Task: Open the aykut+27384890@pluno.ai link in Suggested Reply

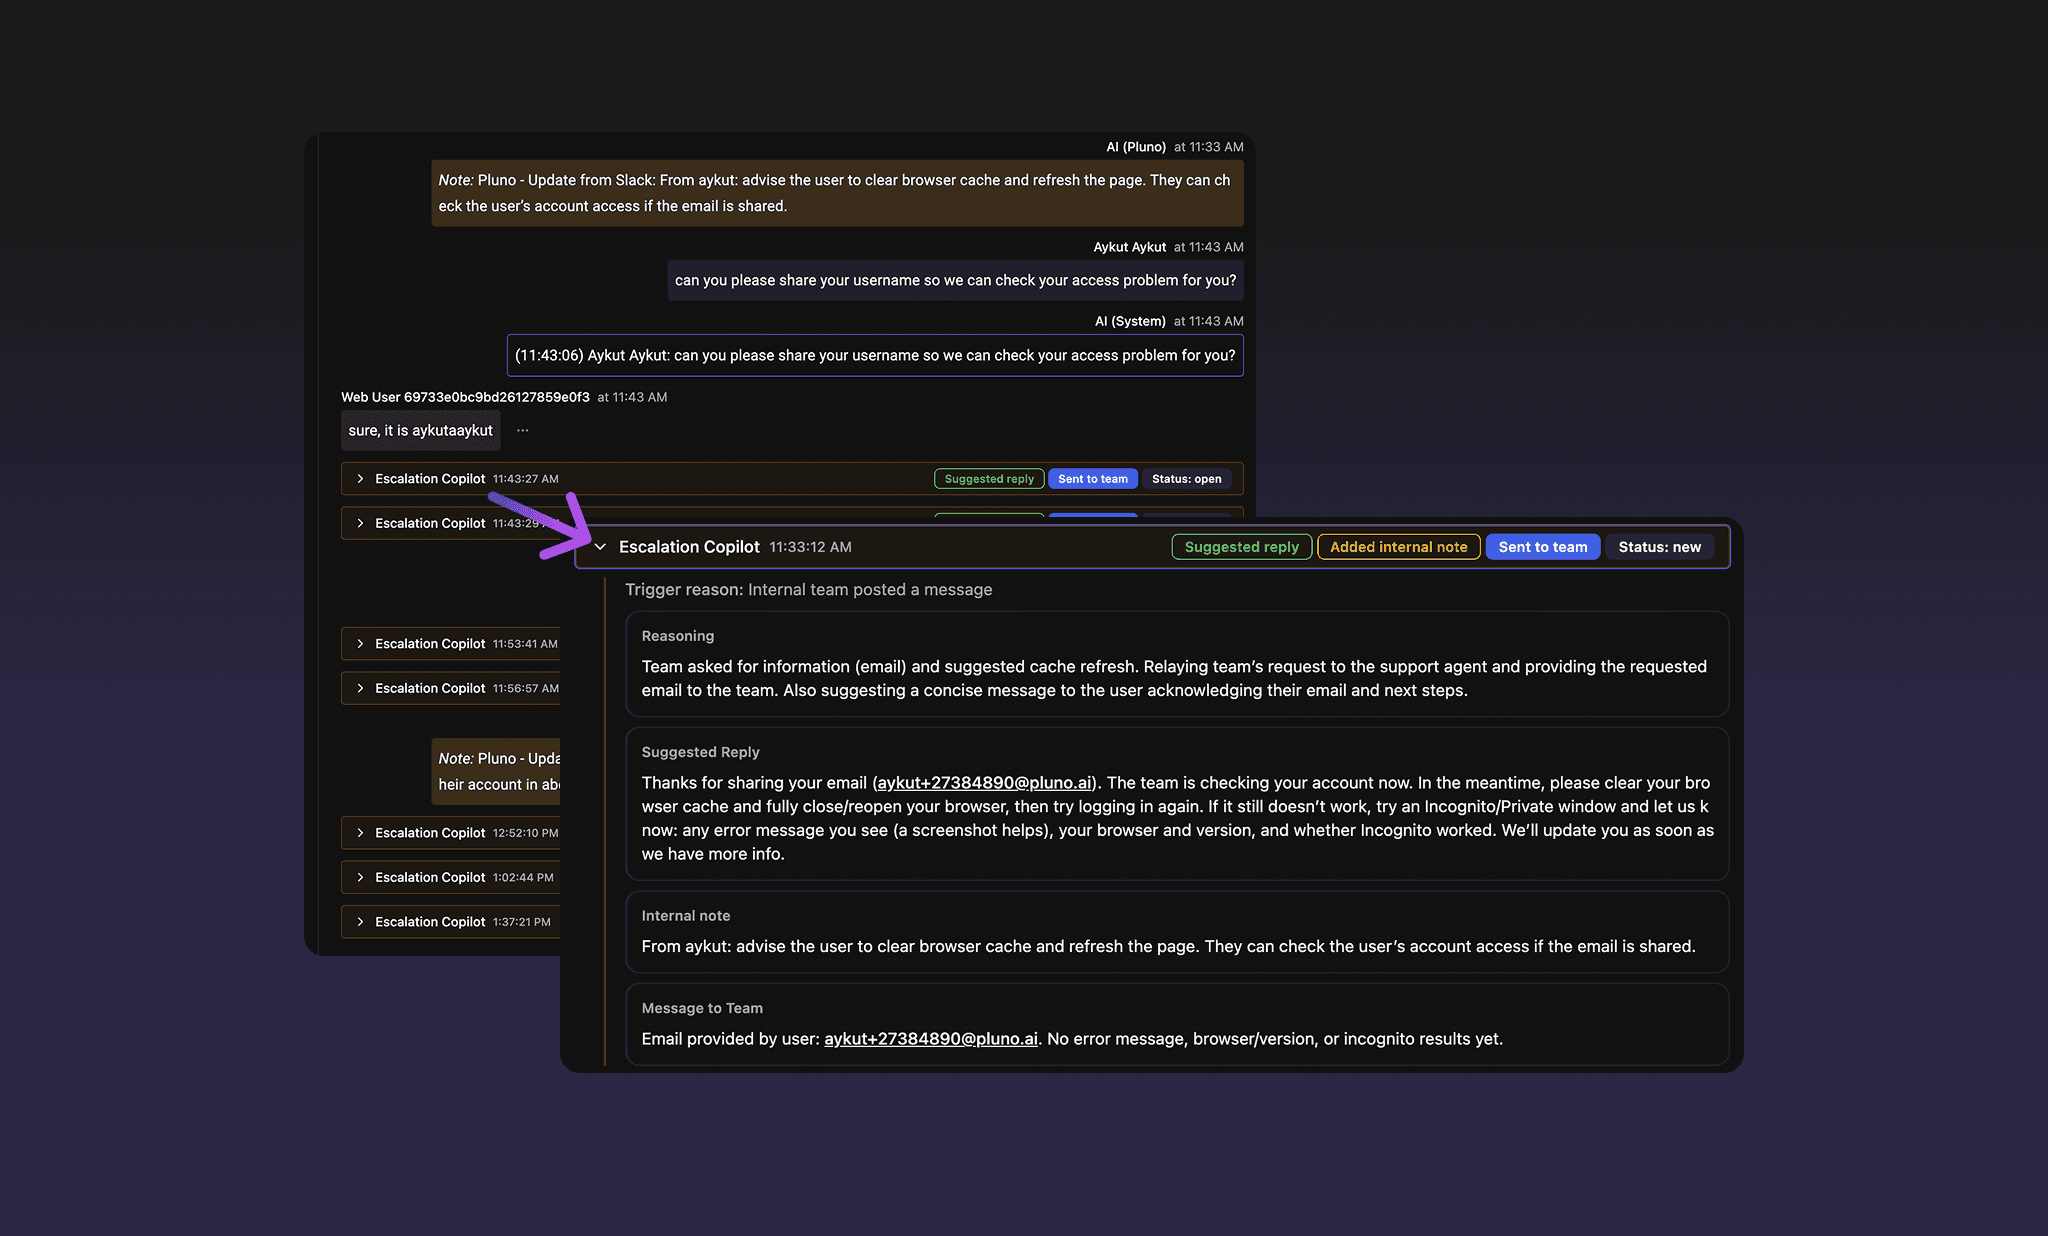Action: pos(983,782)
